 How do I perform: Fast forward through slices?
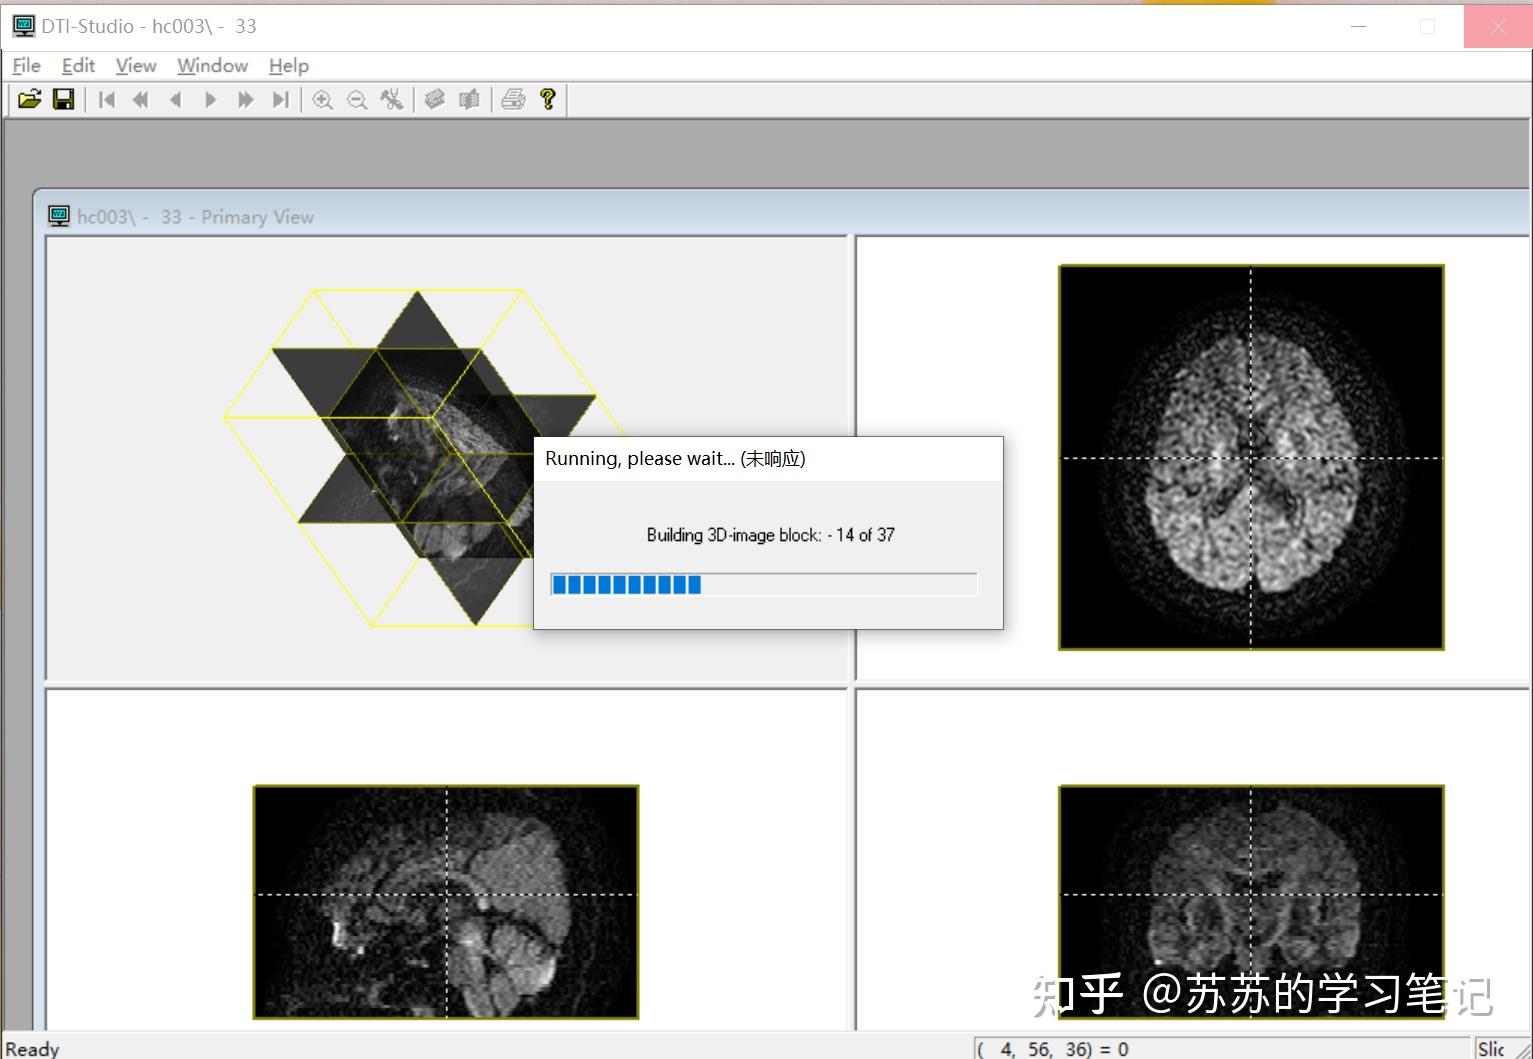(x=245, y=99)
